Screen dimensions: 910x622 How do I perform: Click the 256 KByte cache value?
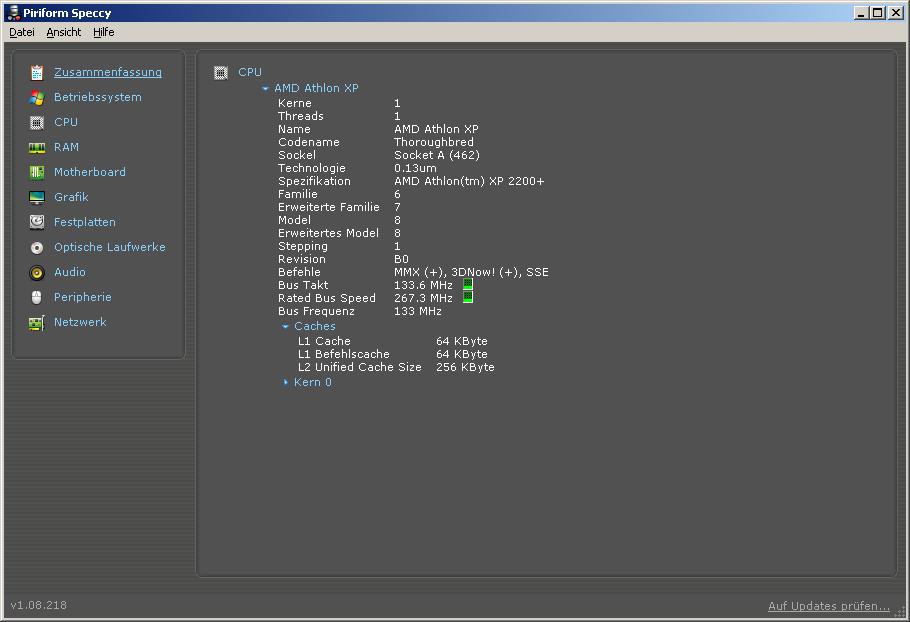[465, 367]
